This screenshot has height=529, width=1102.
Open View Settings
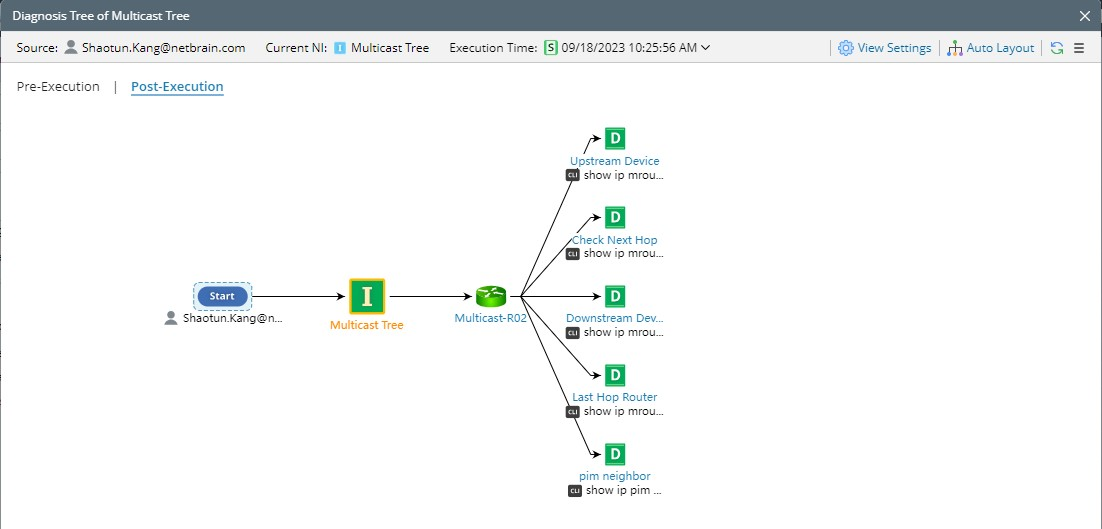click(x=884, y=48)
